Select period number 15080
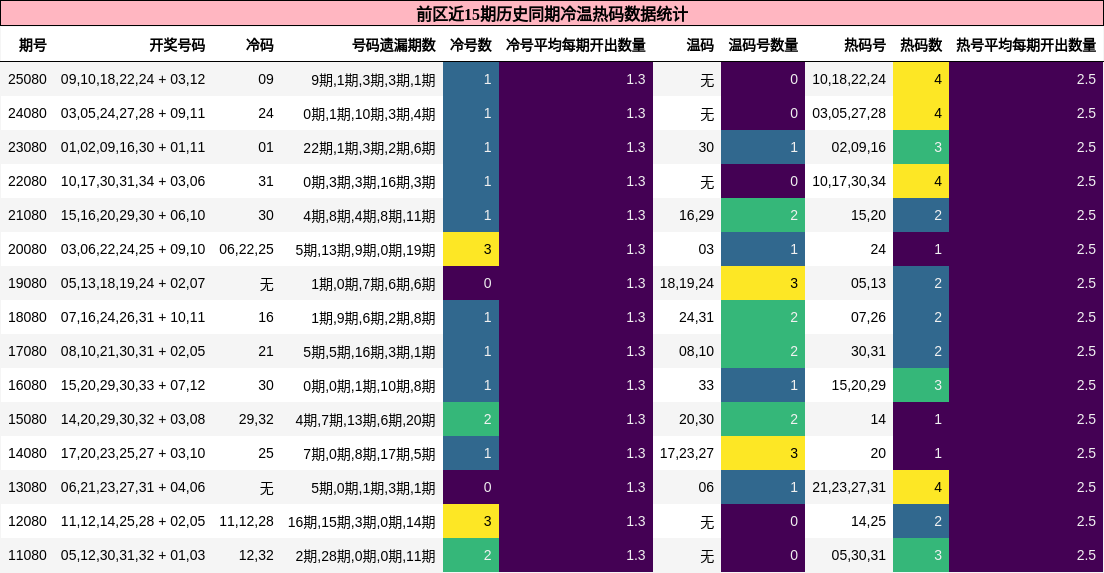The image size is (1104, 573). 27,420
